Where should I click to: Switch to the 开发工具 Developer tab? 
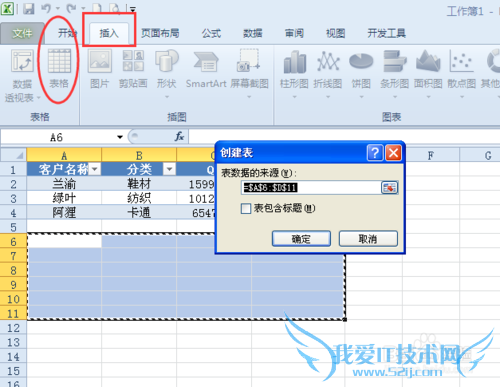click(x=387, y=33)
